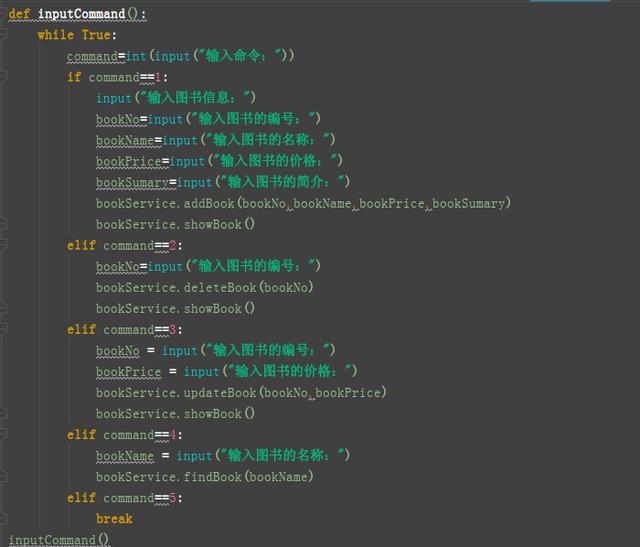Viewport: 640px width, 547px height.
Task: Click the inputCommand function name in definition
Action: [81, 14]
